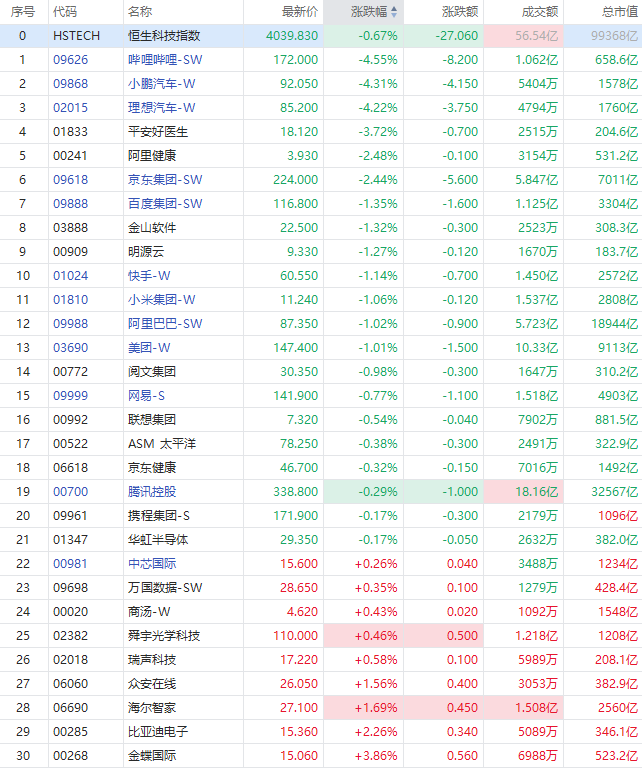
Task: Open stock code 03690 link
Action: point(71,348)
